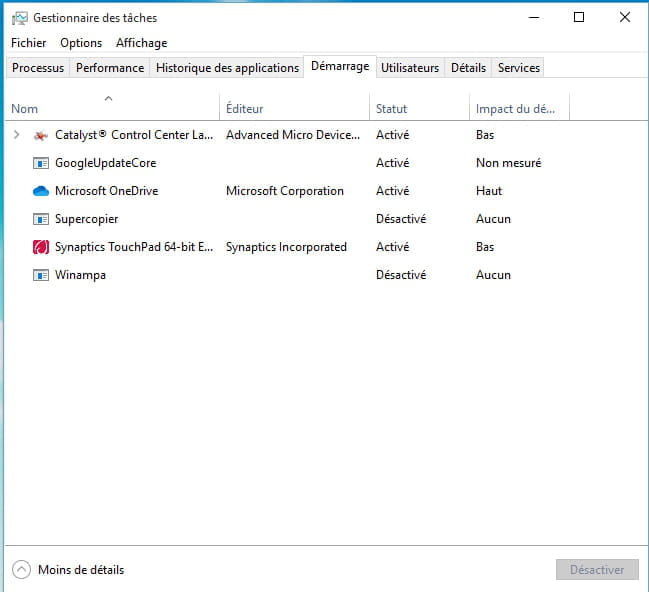Switch to the Processus tab
The height and width of the screenshot is (592, 649).
38,67
